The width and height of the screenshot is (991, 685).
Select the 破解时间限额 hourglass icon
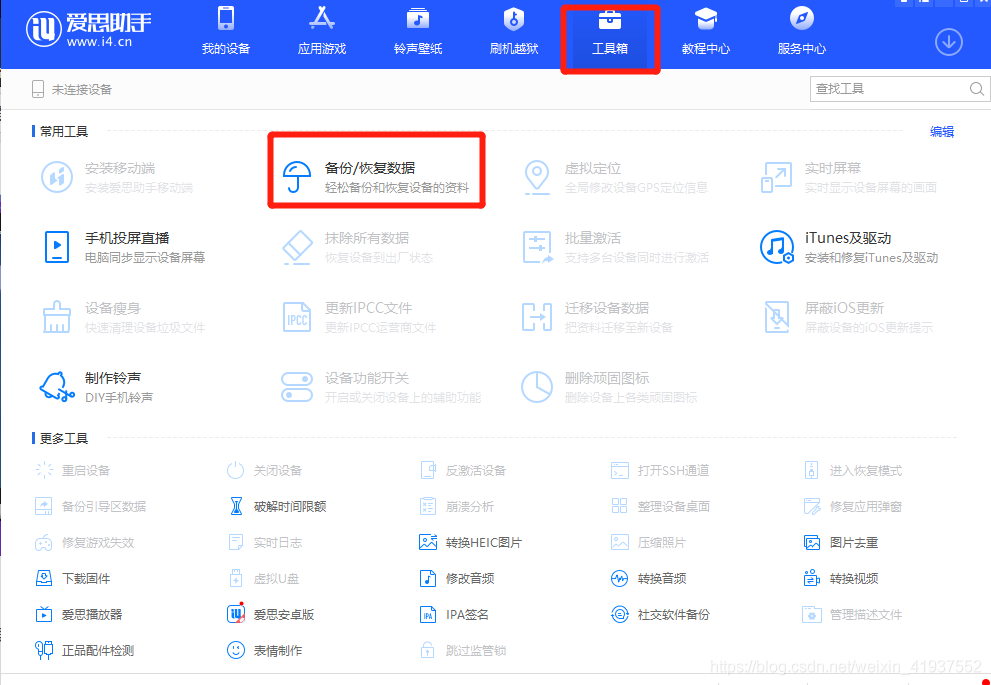[x=236, y=507]
